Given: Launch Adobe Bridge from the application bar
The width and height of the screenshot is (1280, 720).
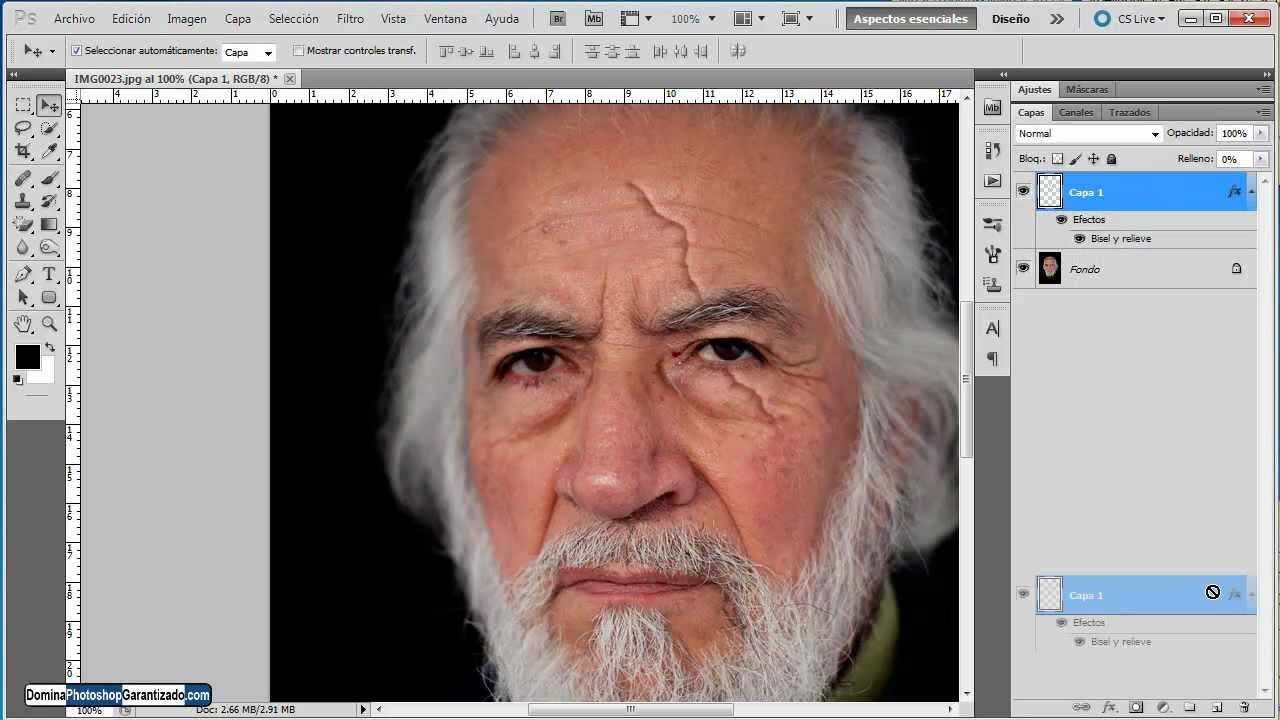Looking at the screenshot, I should [559, 19].
